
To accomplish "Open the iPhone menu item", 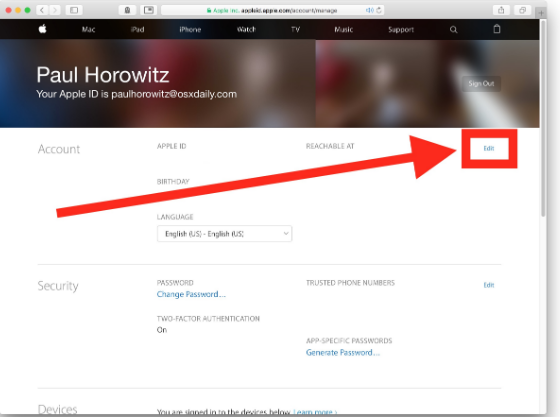I will tap(190, 29).
